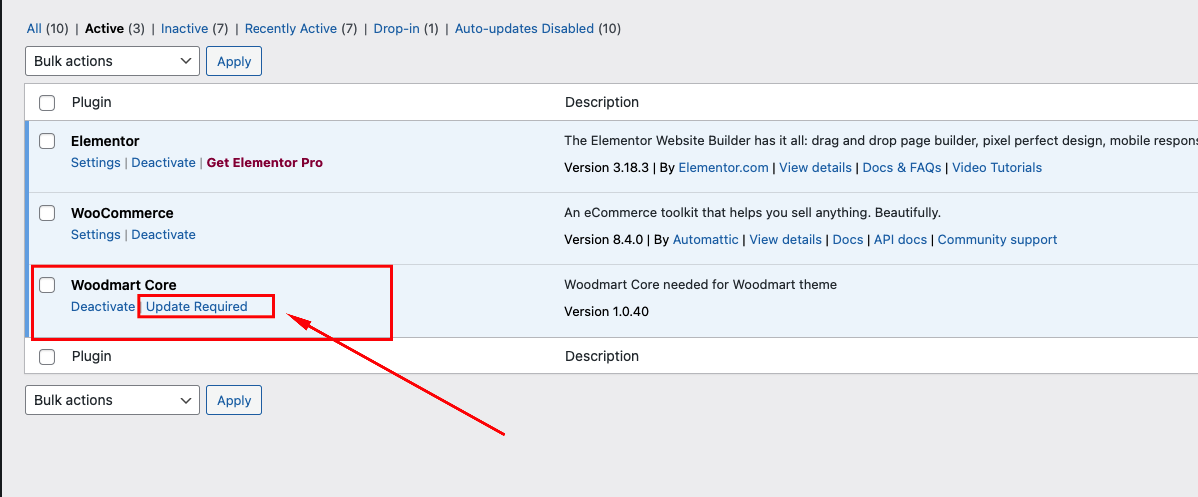The height and width of the screenshot is (497, 1198).
Task: Open WooCommerce Community support link
Action: pos(998,239)
